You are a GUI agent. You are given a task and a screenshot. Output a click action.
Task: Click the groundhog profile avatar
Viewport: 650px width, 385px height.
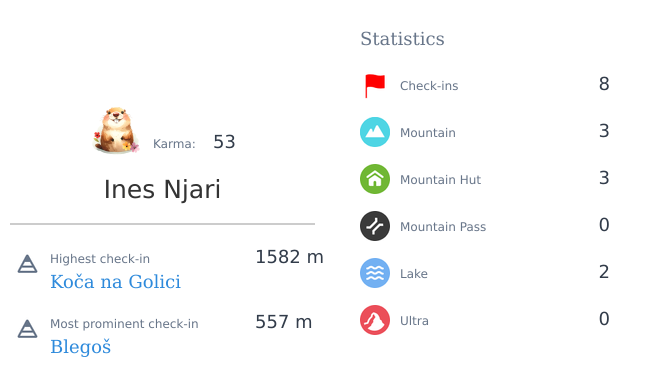[116, 131]
